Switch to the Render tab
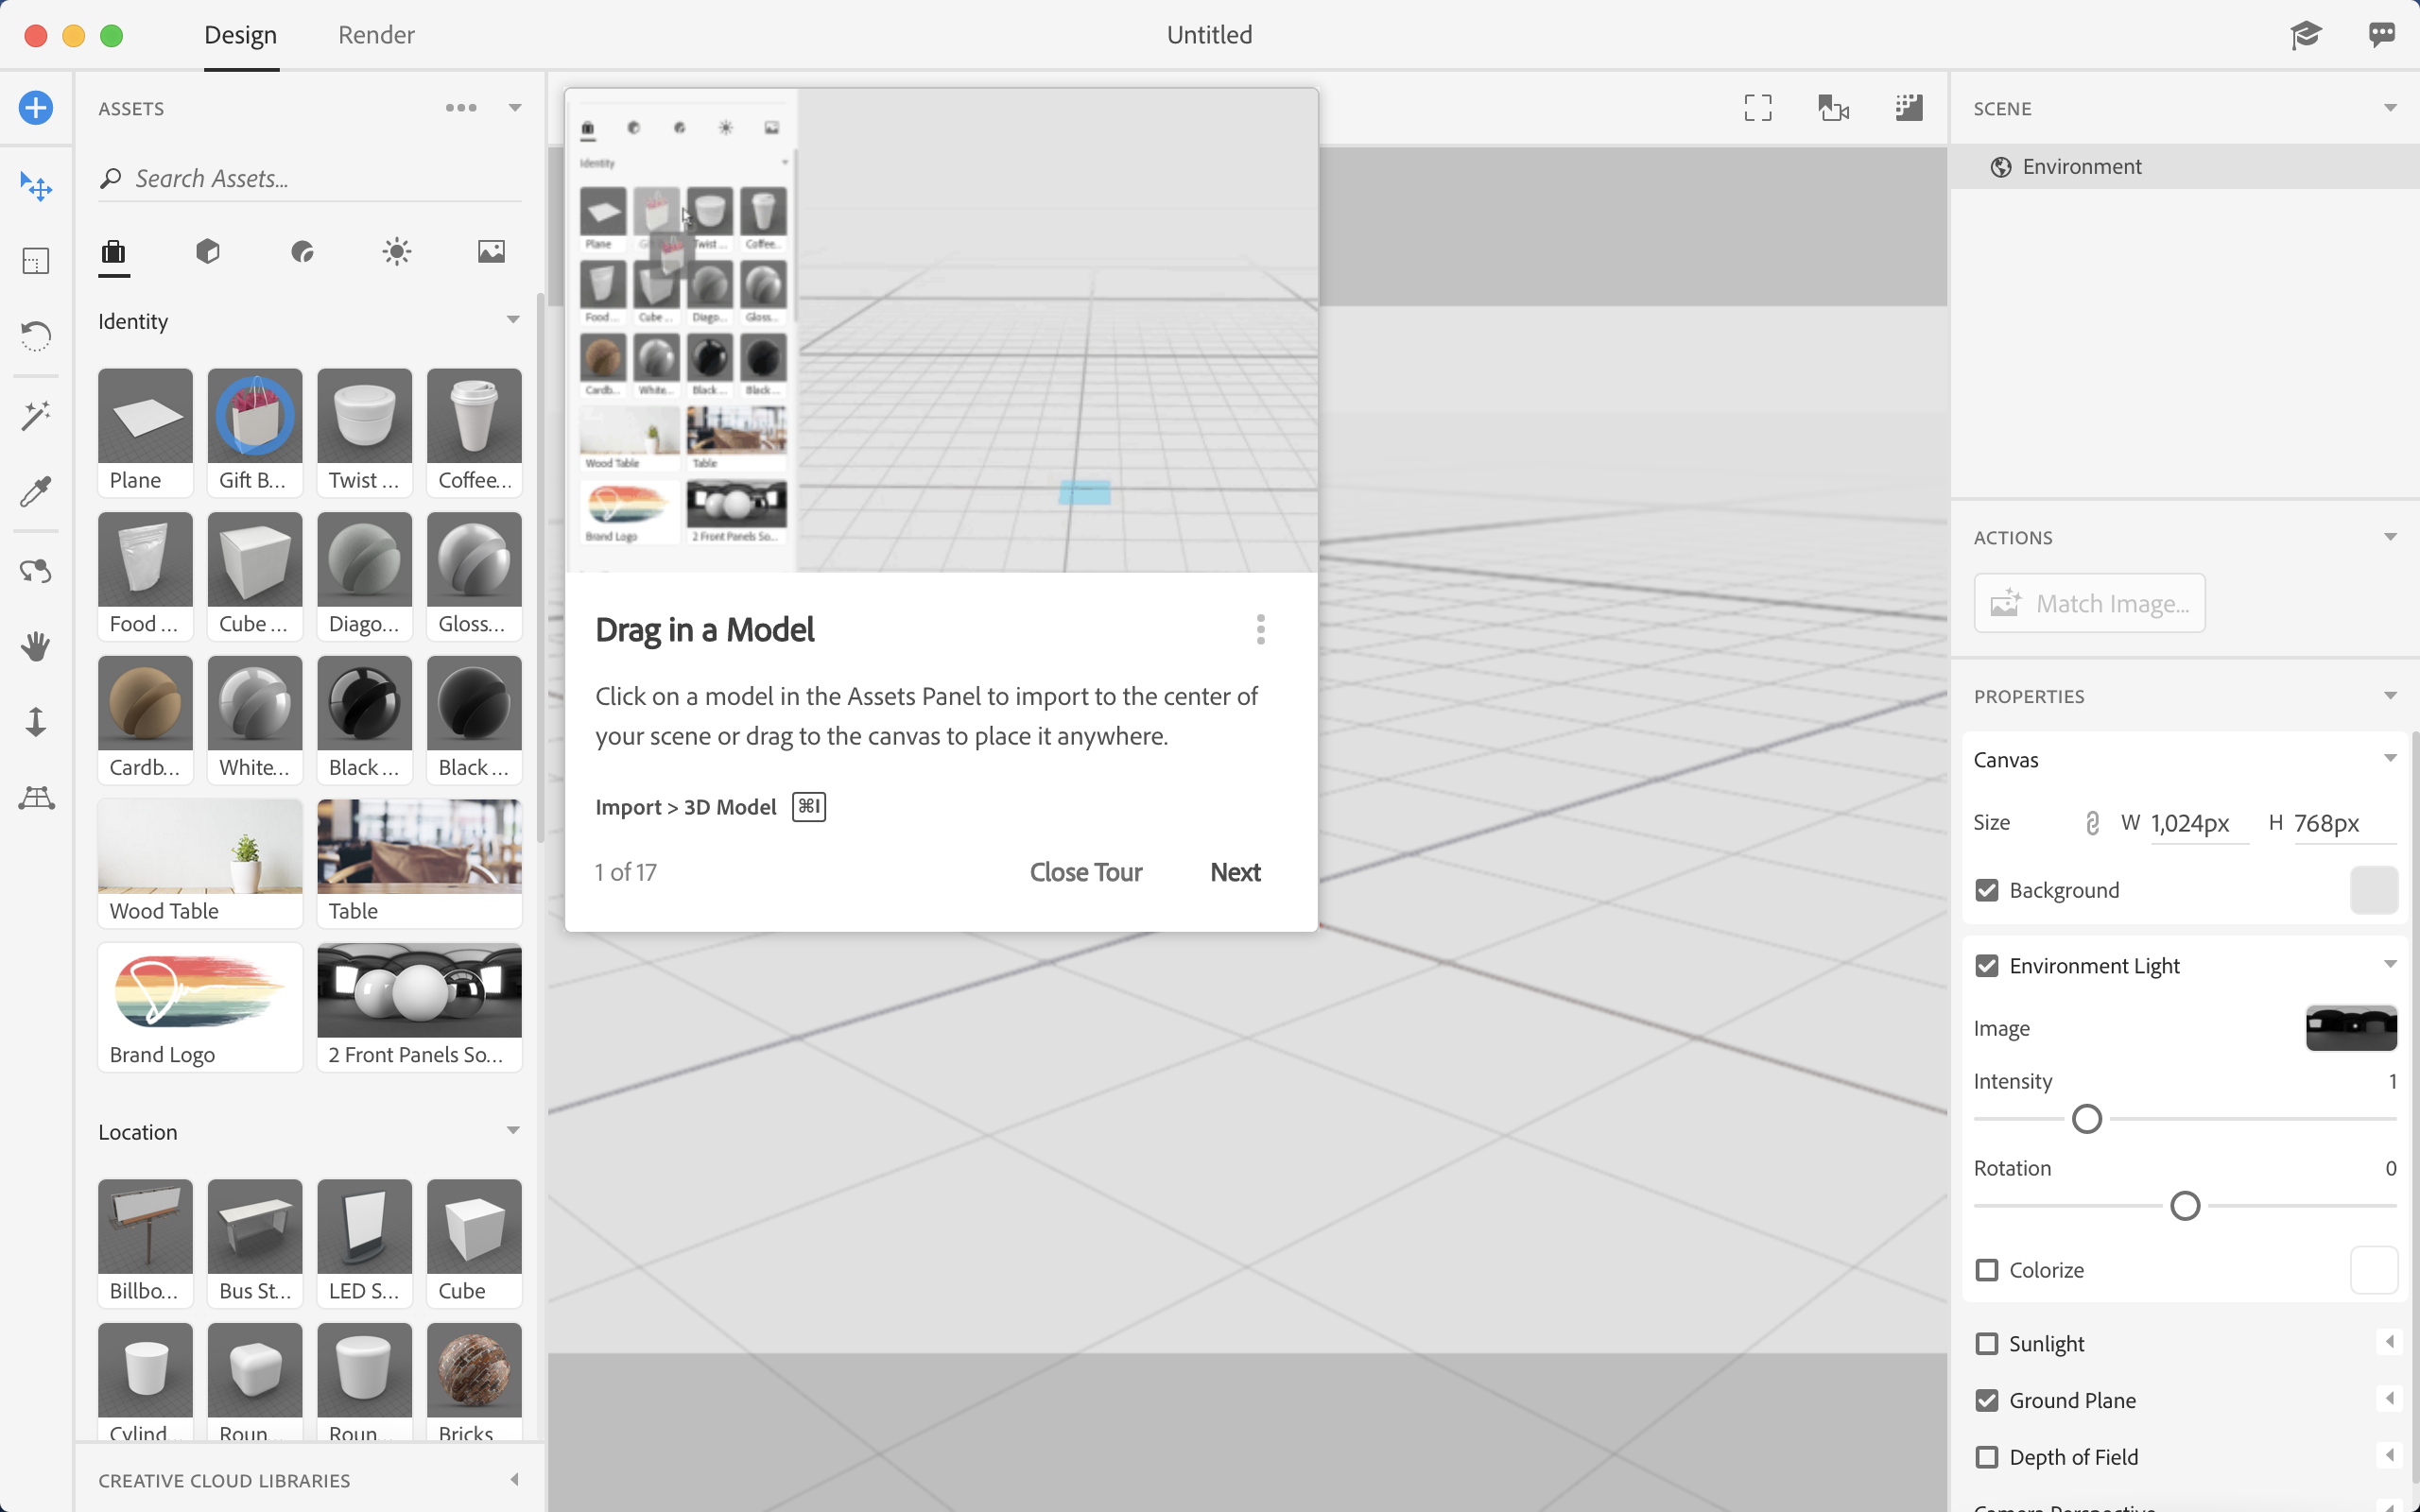Image resolution: width=2420 pixels, height=1512 pixels. [376, 35]
